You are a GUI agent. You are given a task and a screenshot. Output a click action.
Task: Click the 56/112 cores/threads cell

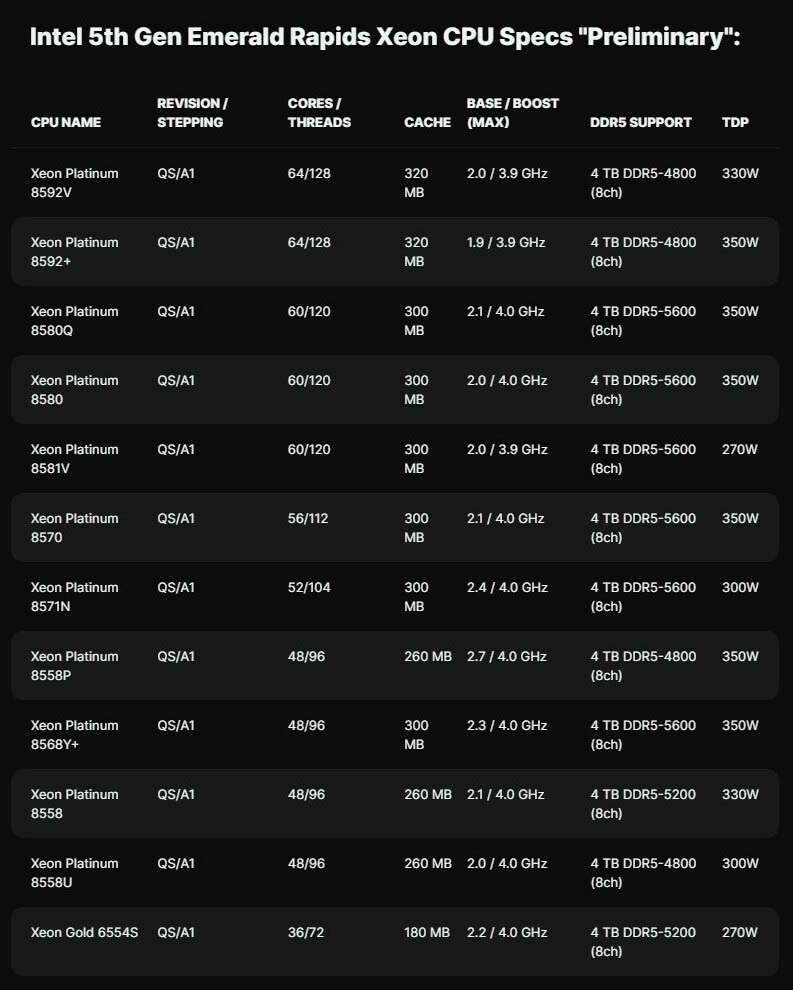pyautogui.click(x=309, y=518)
